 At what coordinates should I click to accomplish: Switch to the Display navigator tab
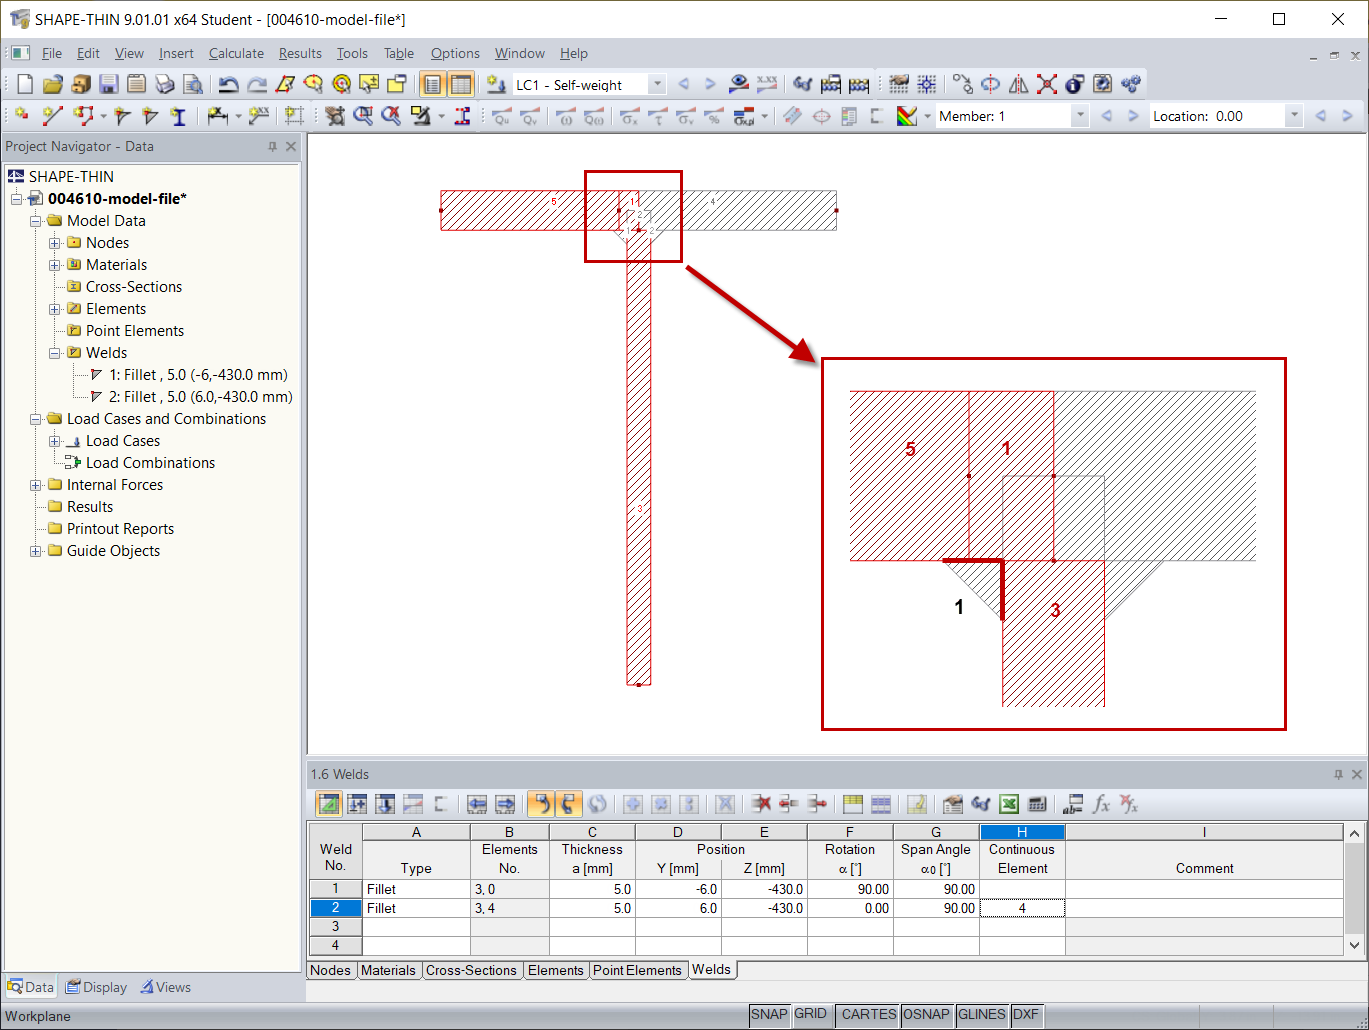point(97,987)
